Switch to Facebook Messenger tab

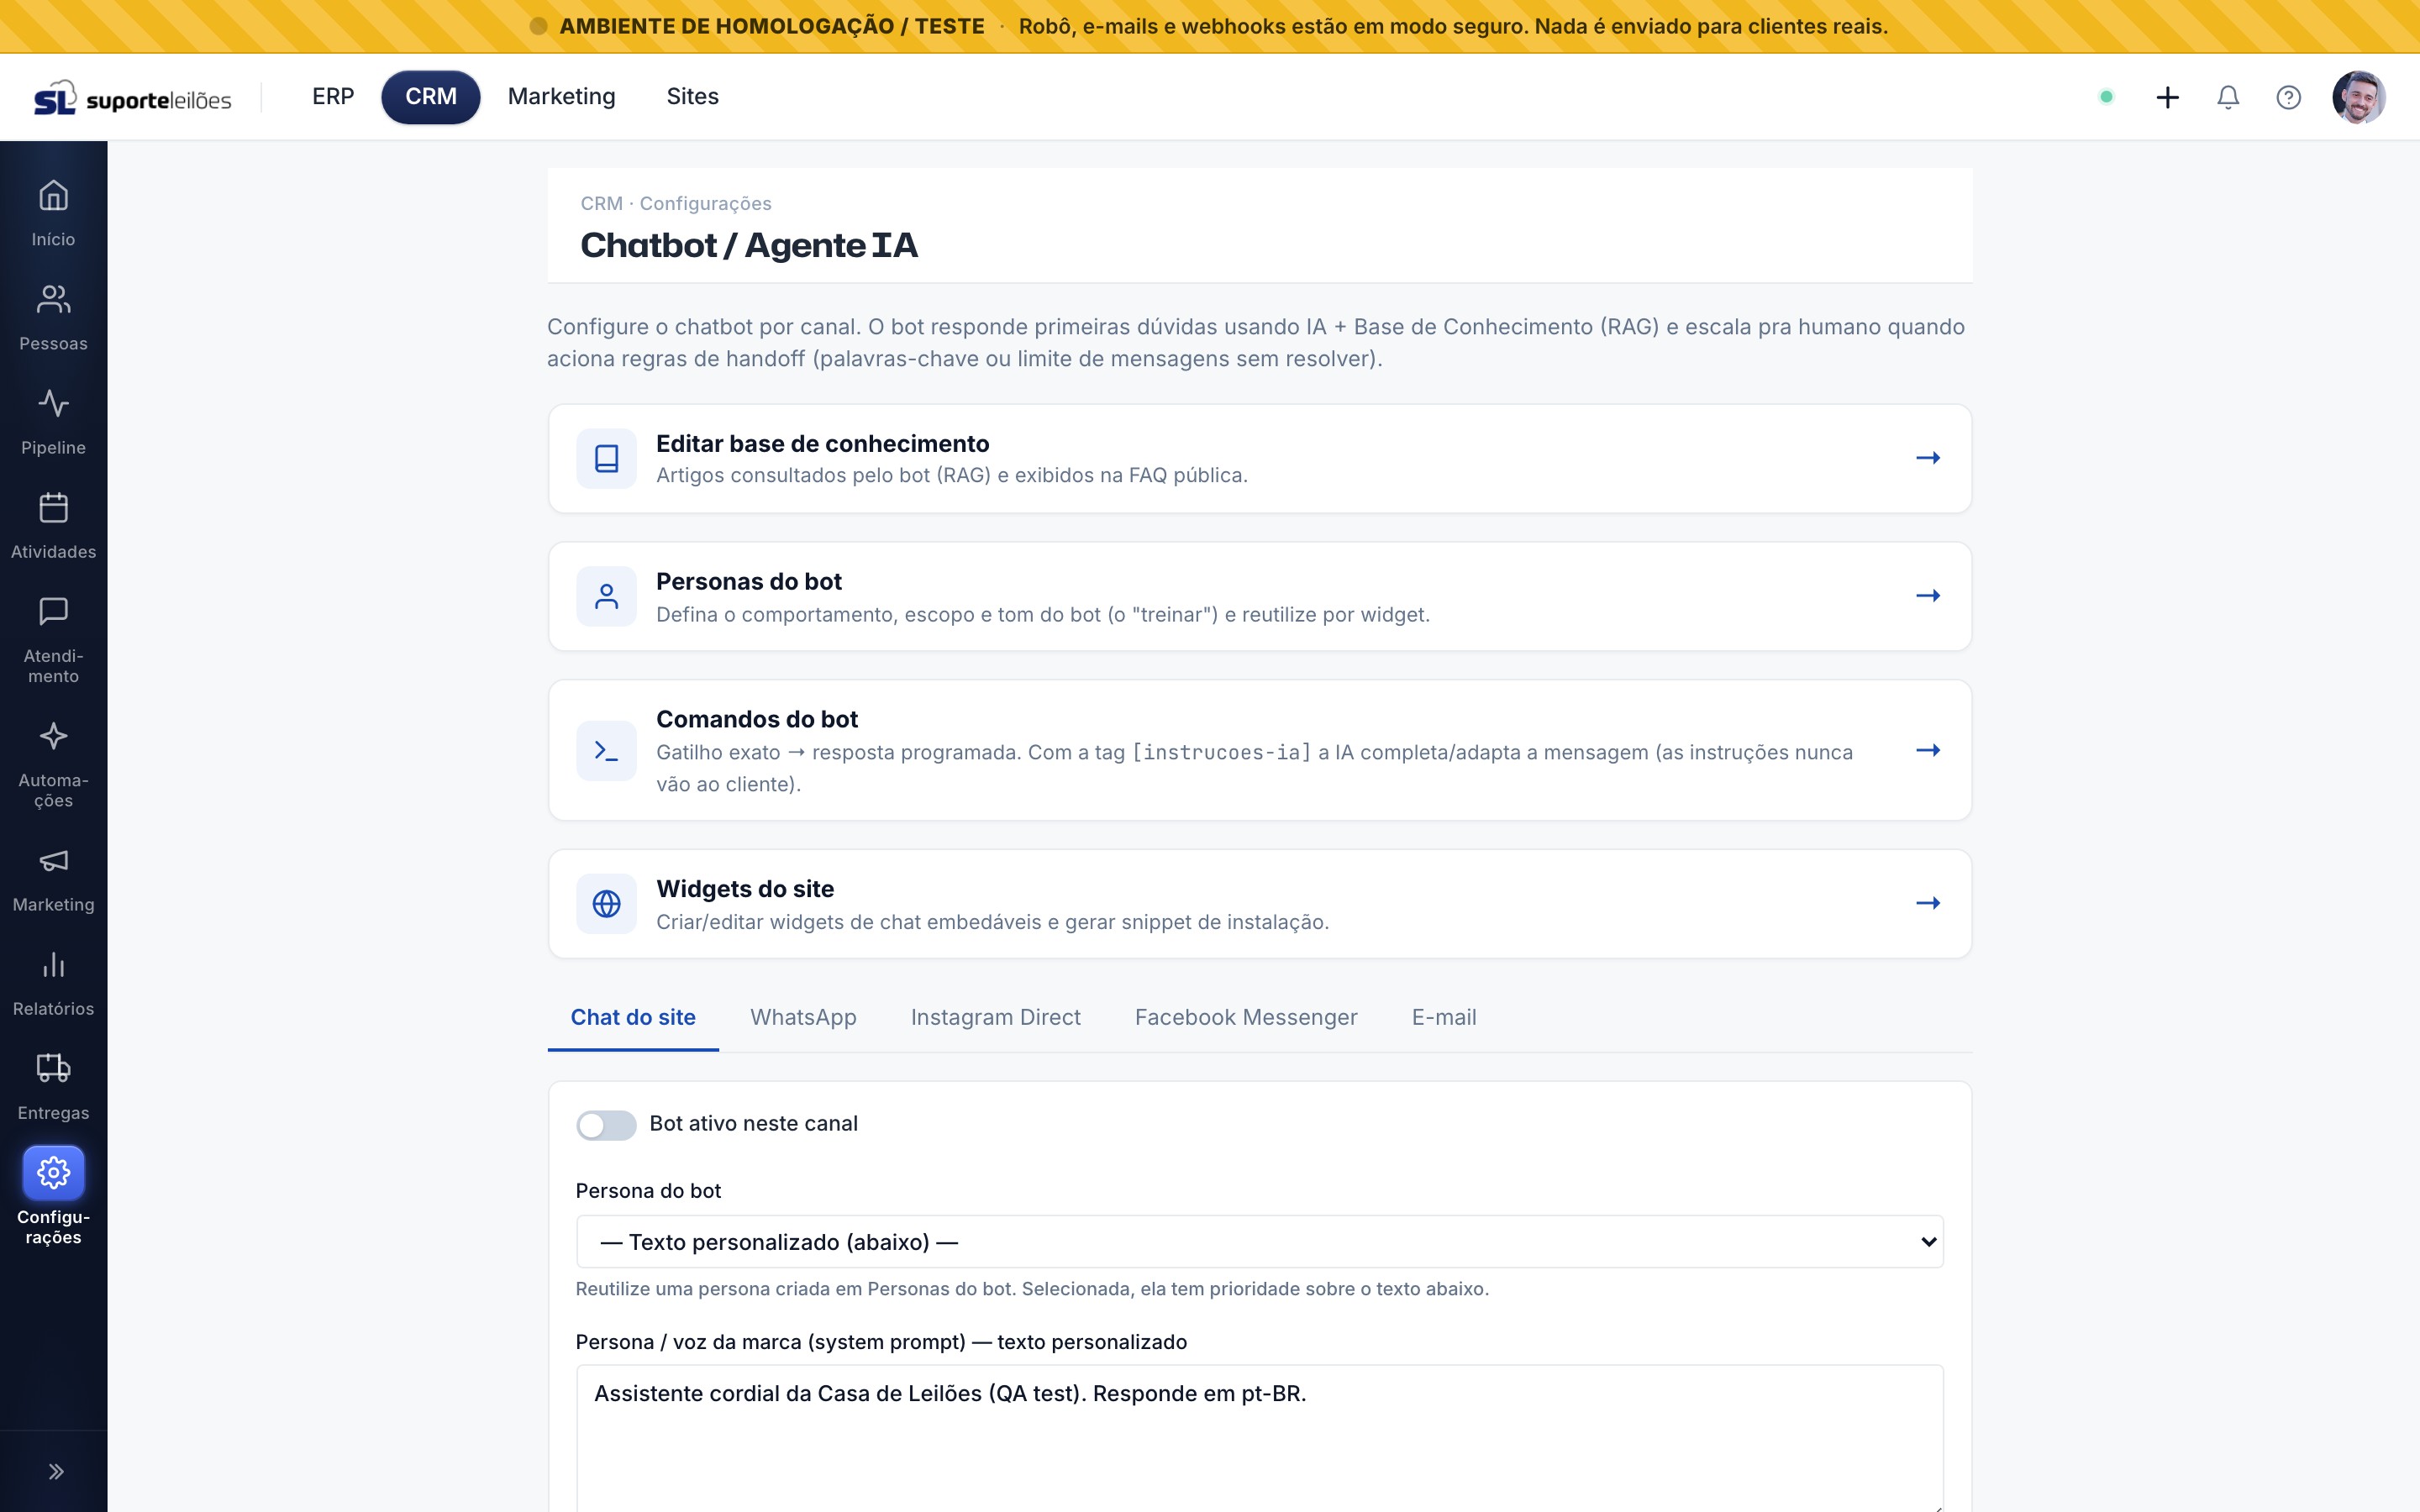pyautogui.click(x=1246, y=1018)
